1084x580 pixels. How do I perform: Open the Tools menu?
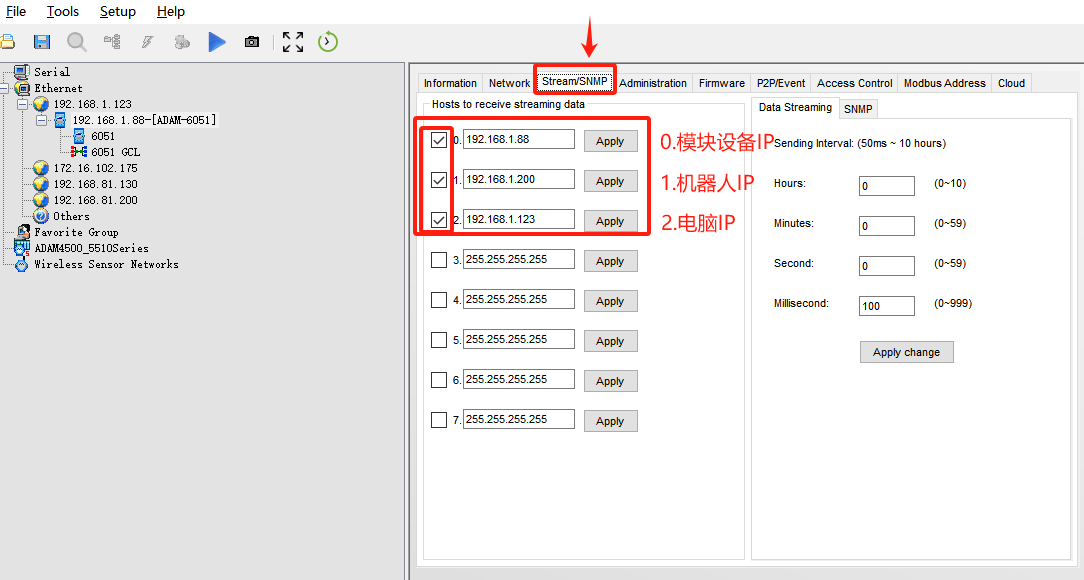63,12
